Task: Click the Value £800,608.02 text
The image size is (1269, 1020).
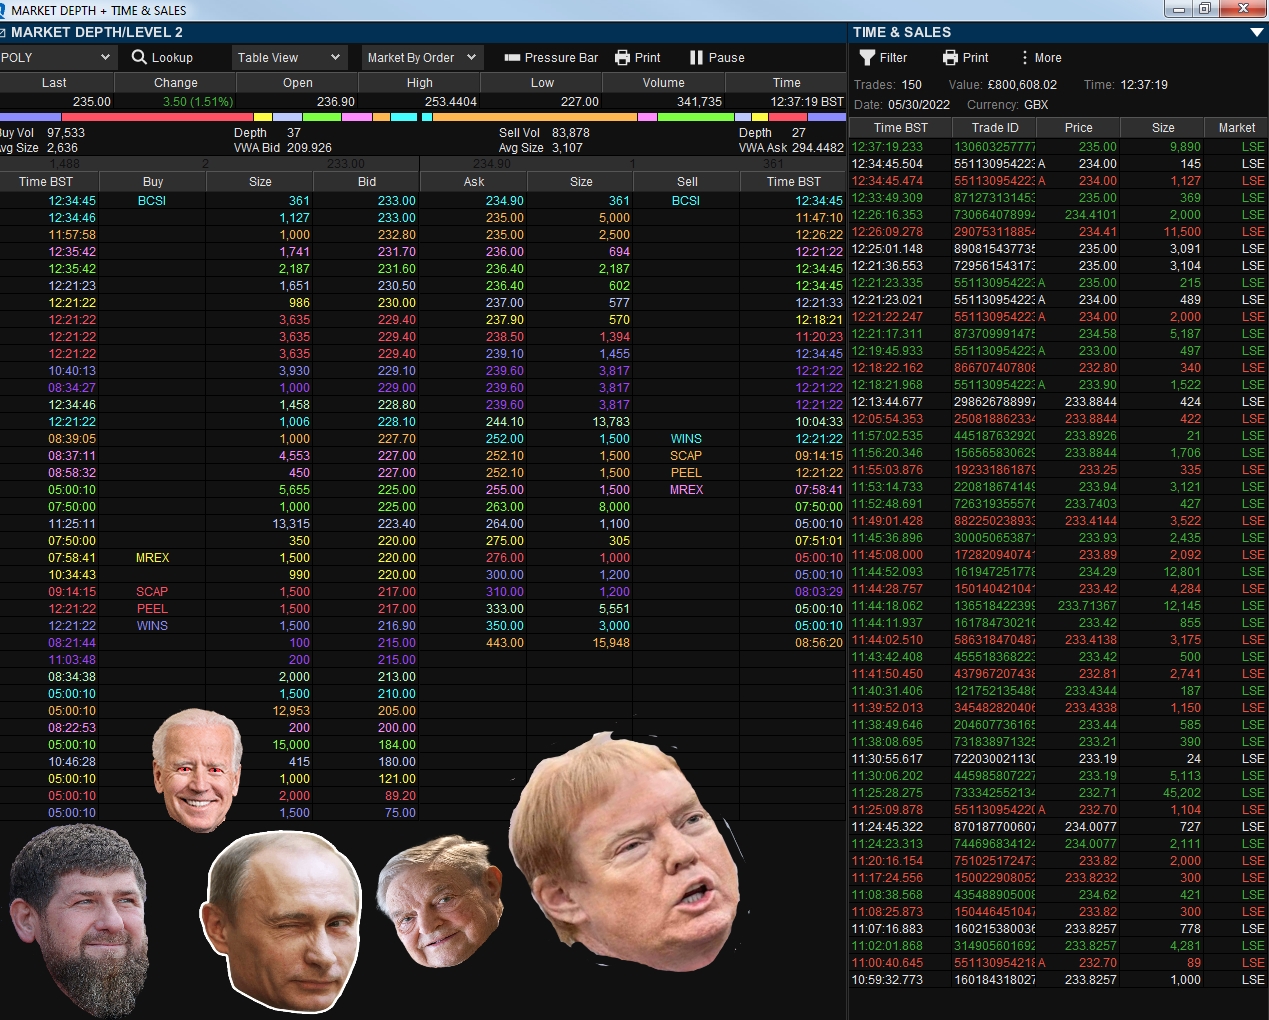Action: click(1002, 85)
